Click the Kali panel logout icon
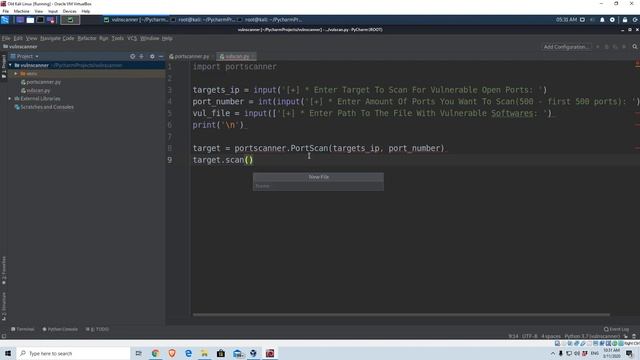The height and width of the screenshot is (360, 640). 635,20
